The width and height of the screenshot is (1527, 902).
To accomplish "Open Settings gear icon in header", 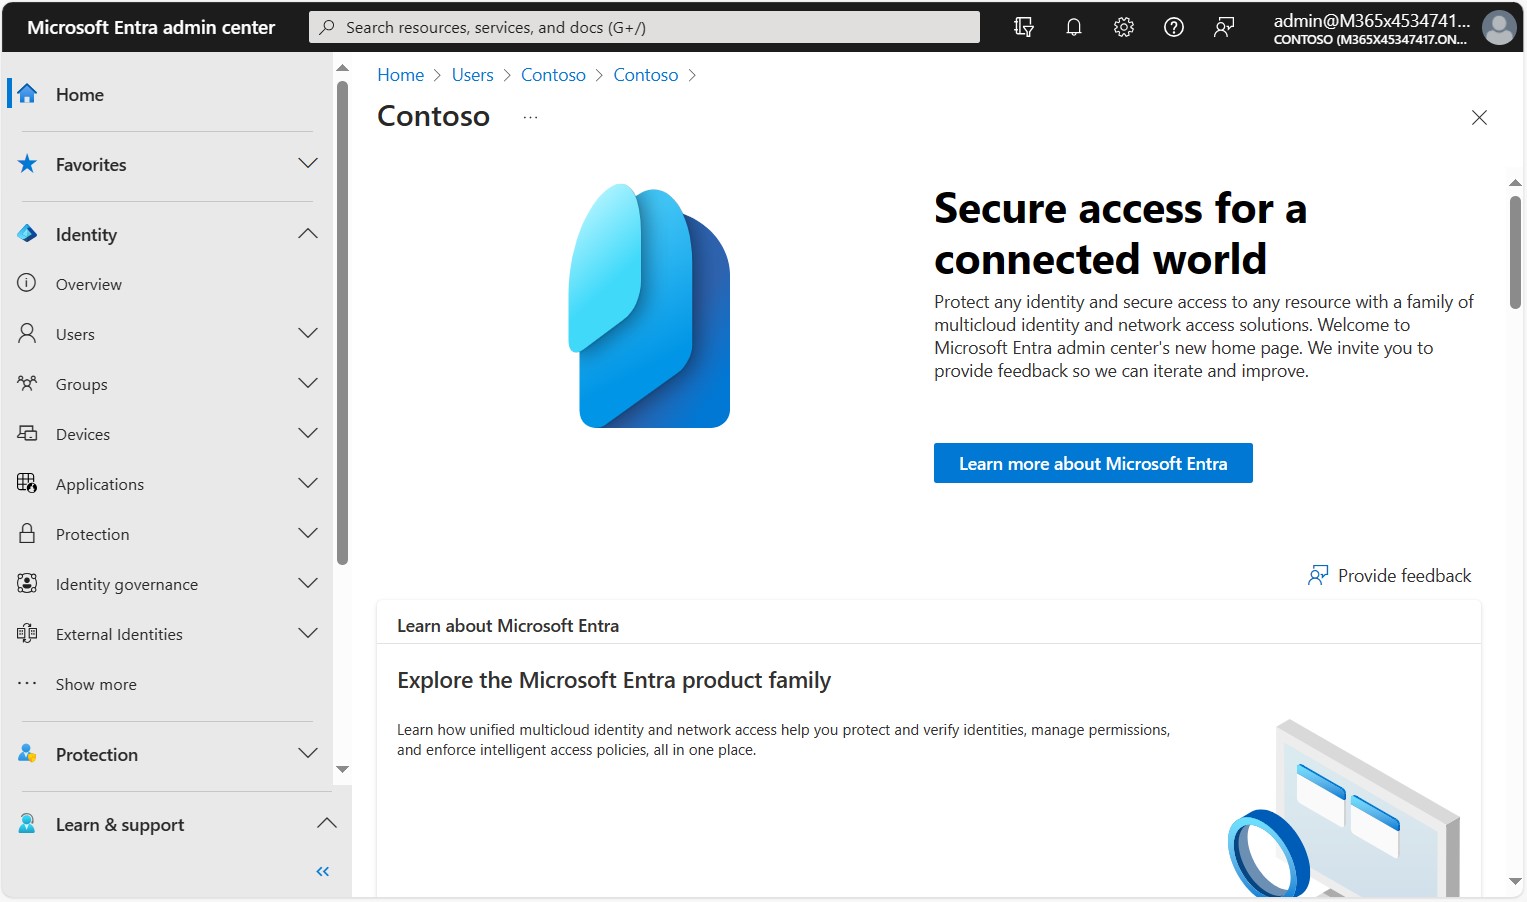I will coord(1124,27).
